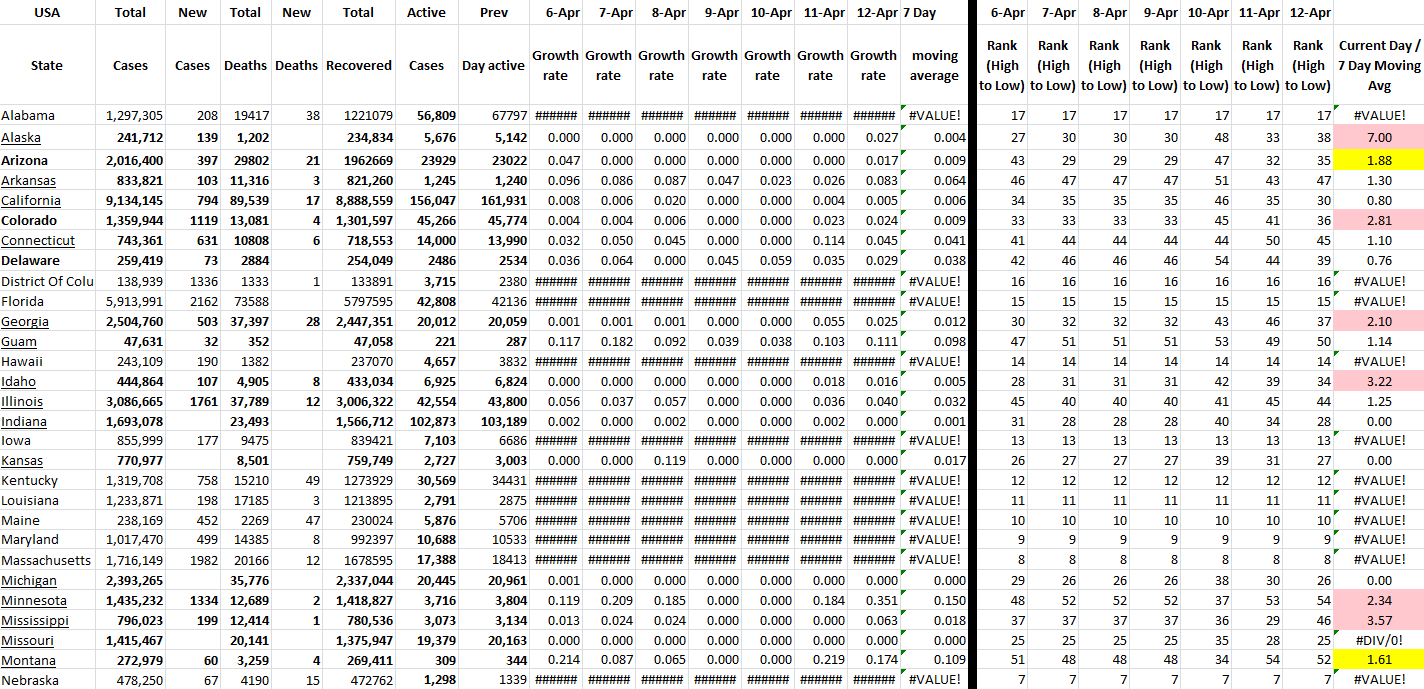Click the Connecticut state link
Screen dimensions: 1424x689
point(38,241)
